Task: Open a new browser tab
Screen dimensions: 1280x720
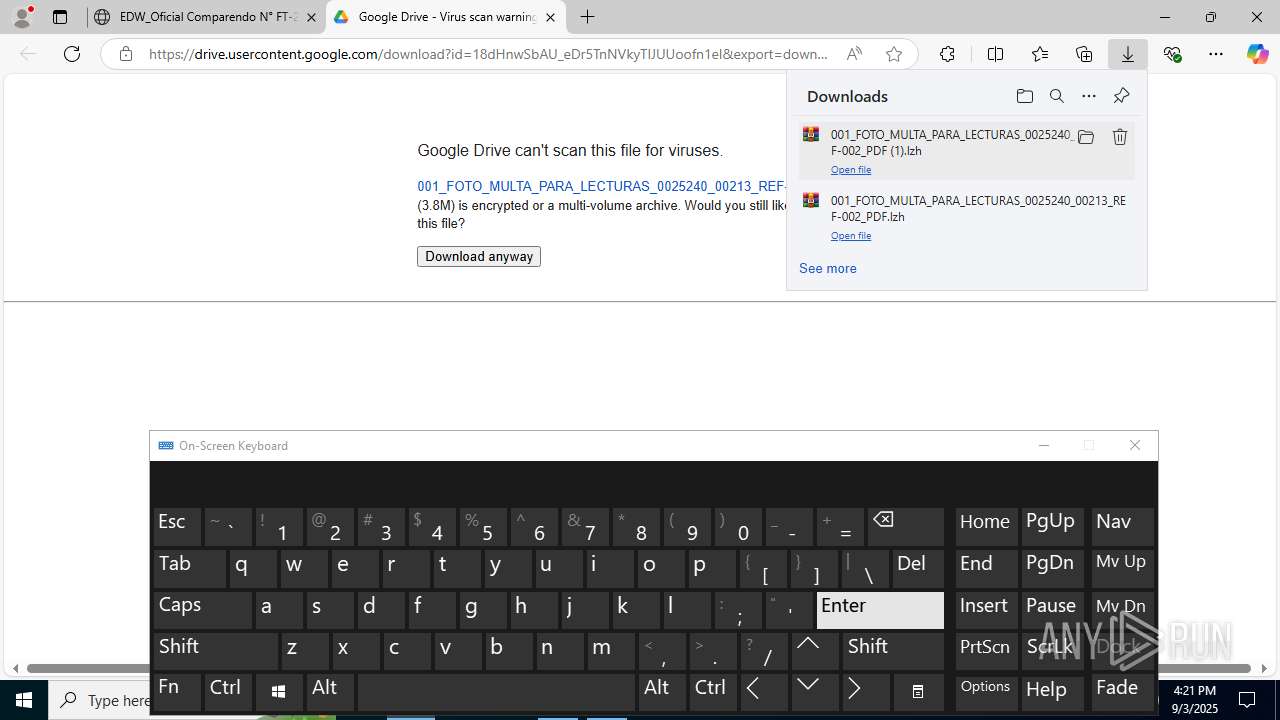Action: 588,17
